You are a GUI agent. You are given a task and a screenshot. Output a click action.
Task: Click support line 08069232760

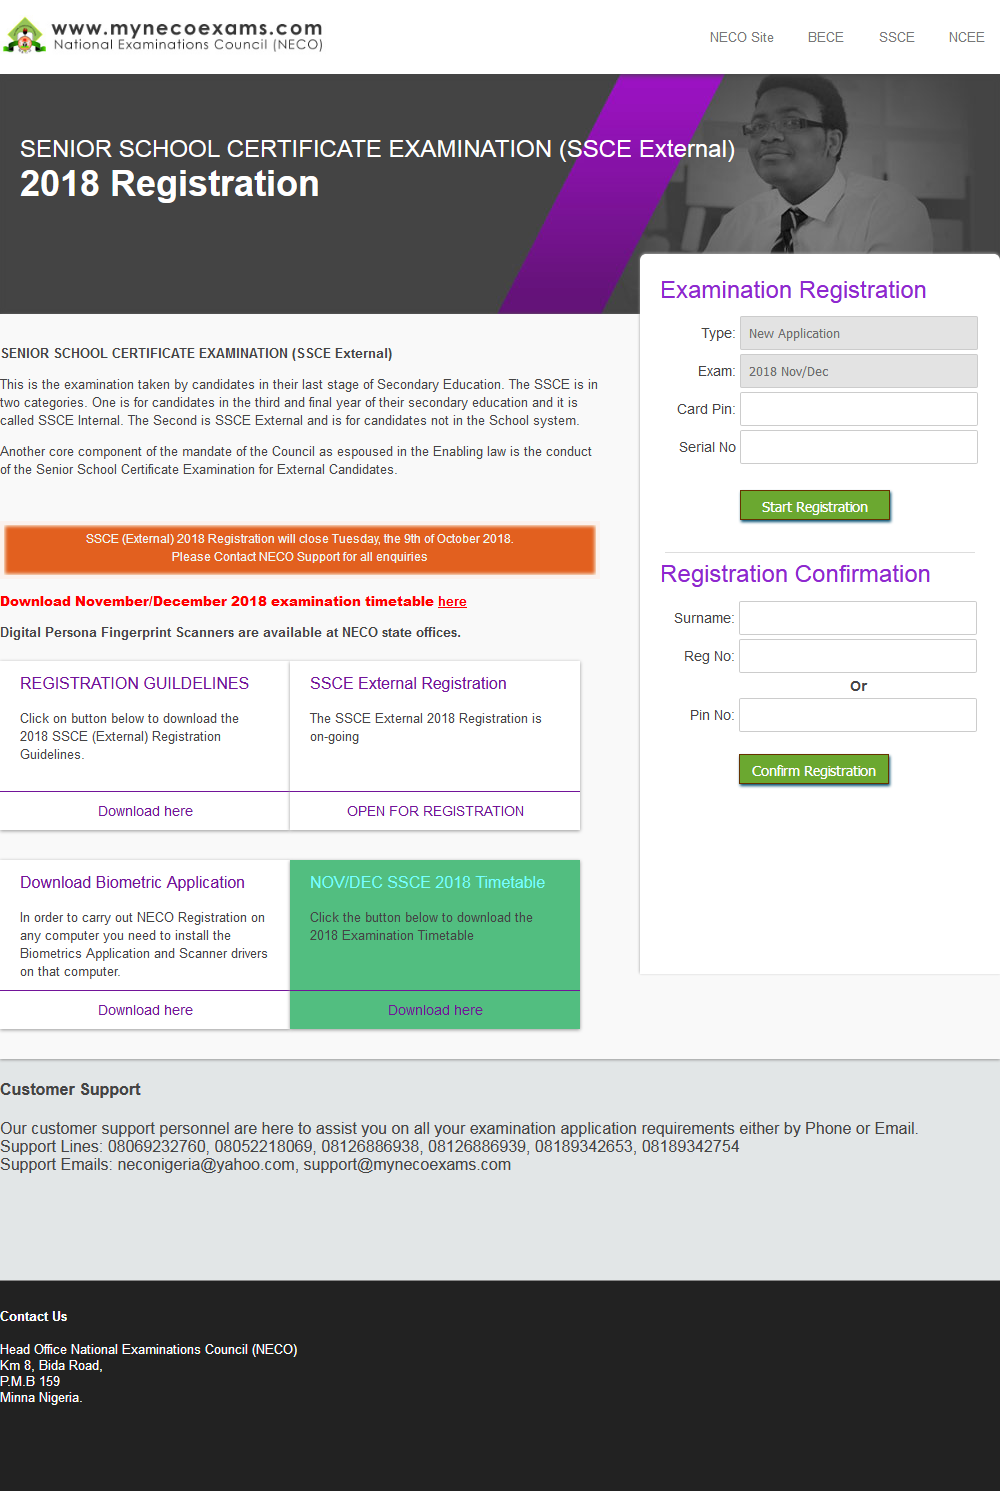pyautogui.click(x=157, y=1146)
